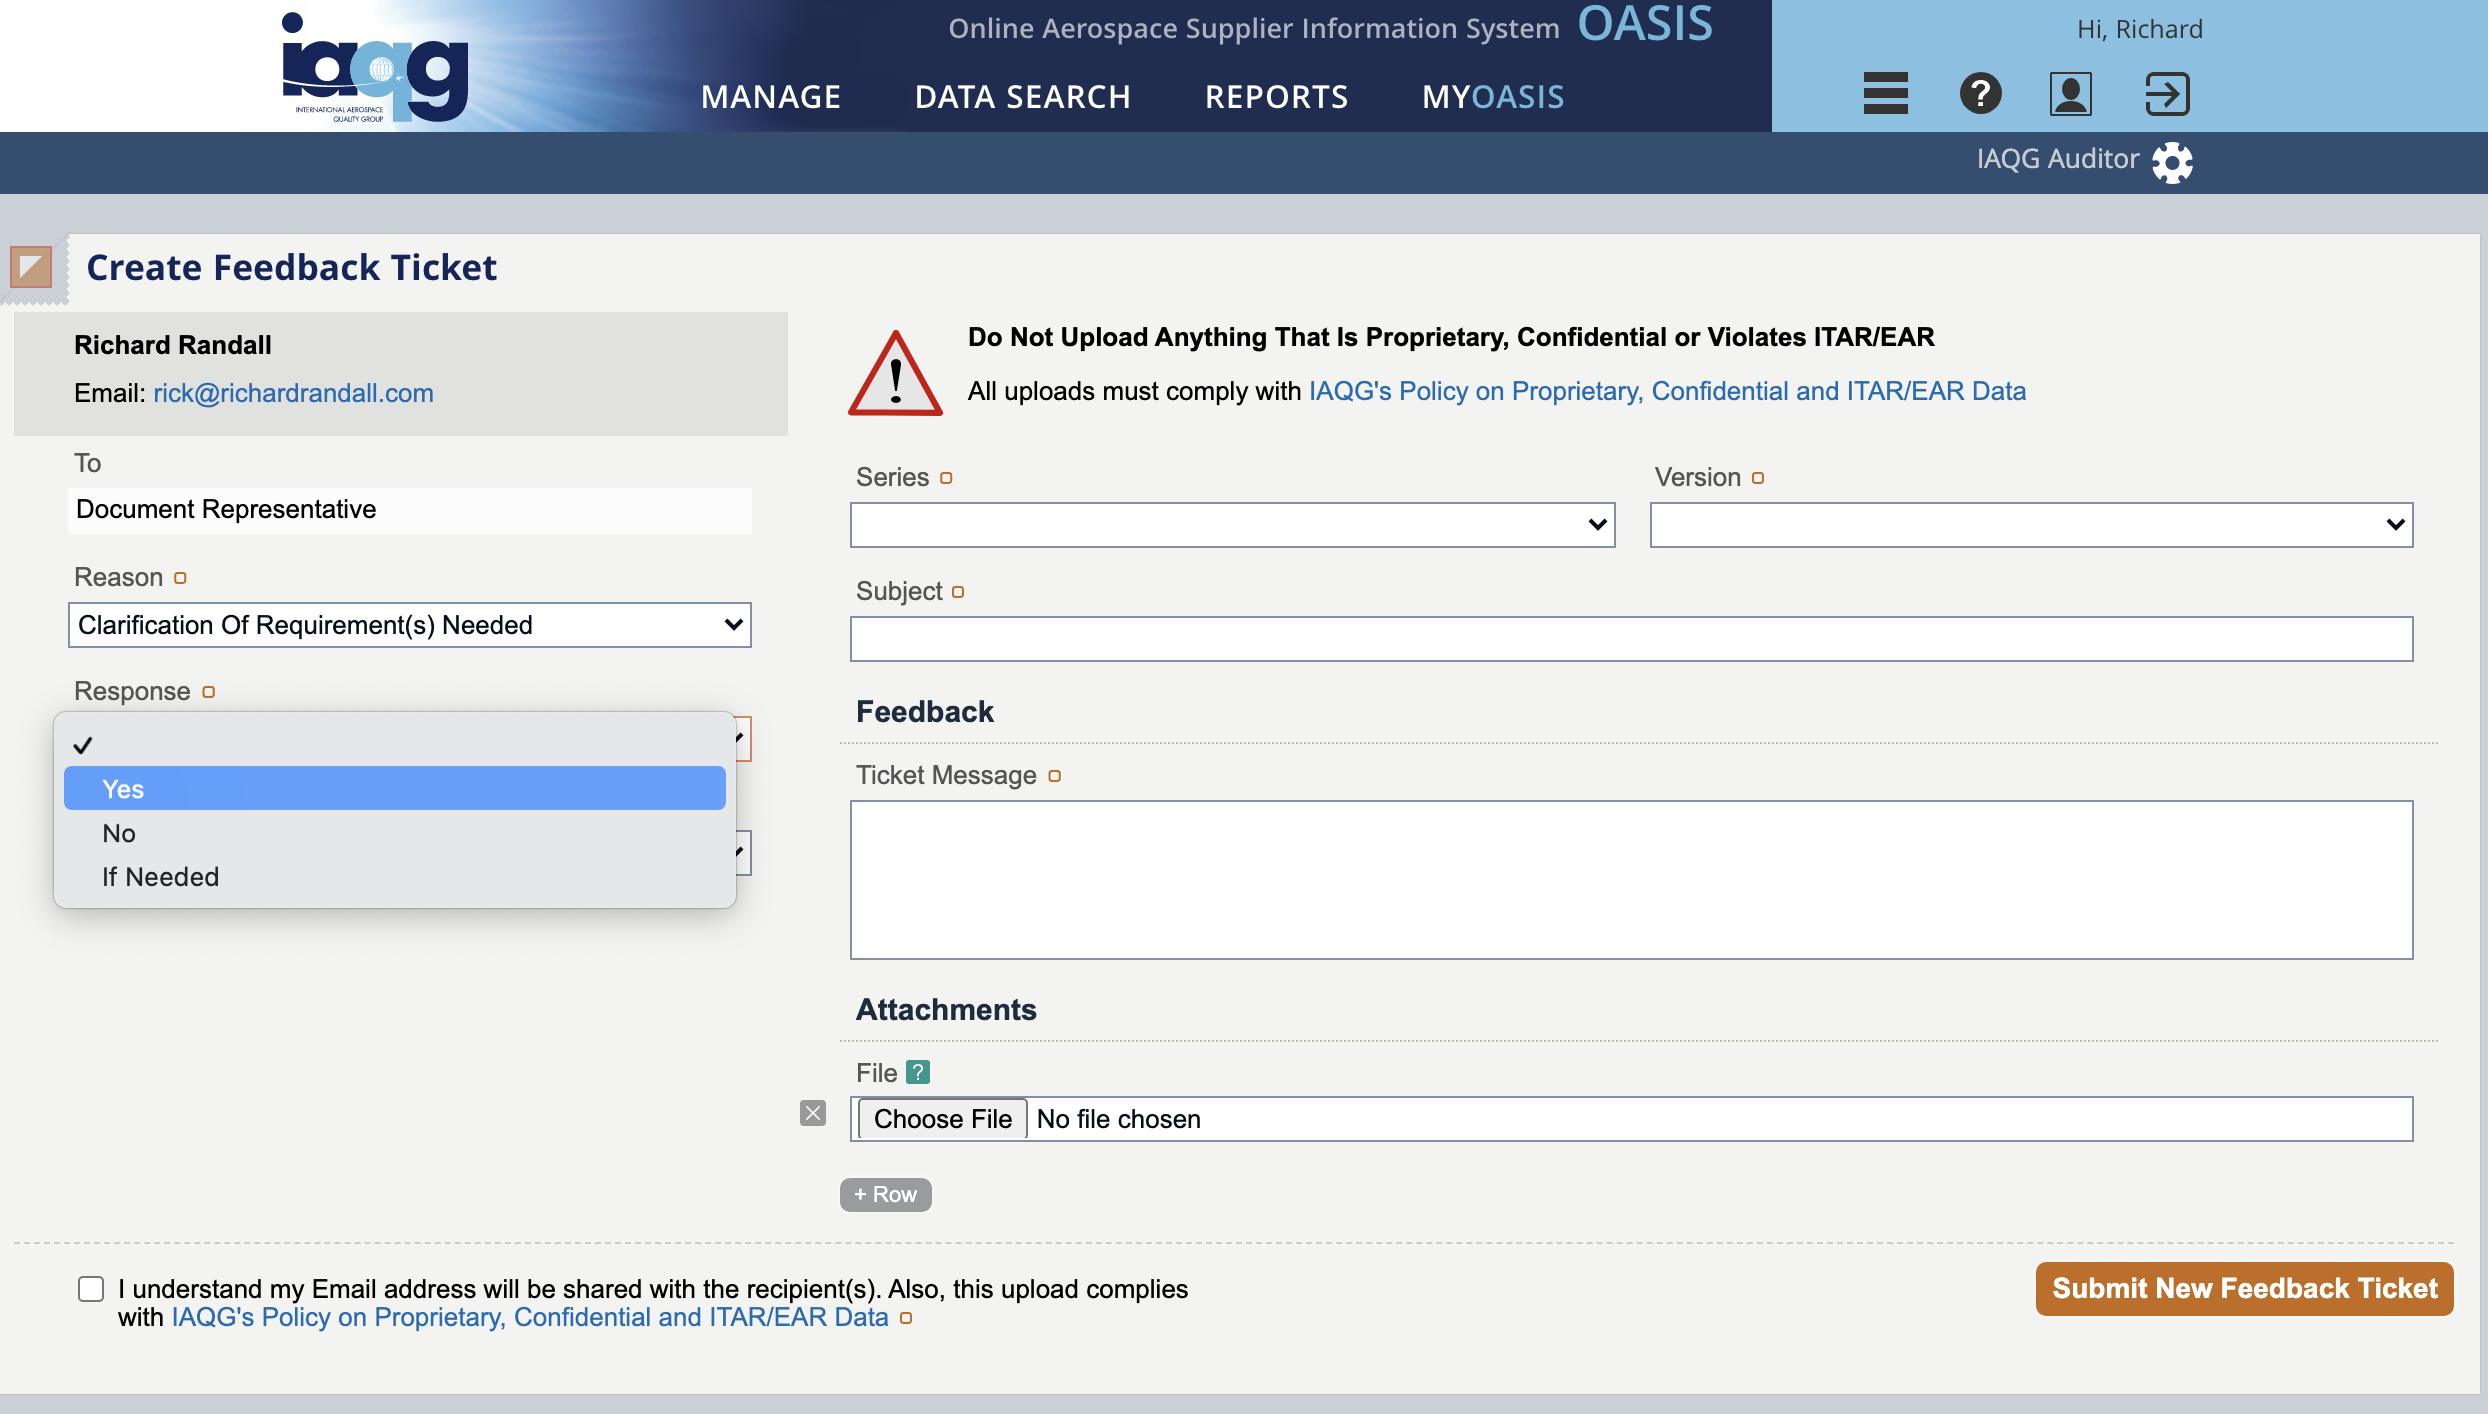The height and width of the screenshot is (1414, 2488).
Task: Add an attachment with + Row
Action: [886, 1195]
